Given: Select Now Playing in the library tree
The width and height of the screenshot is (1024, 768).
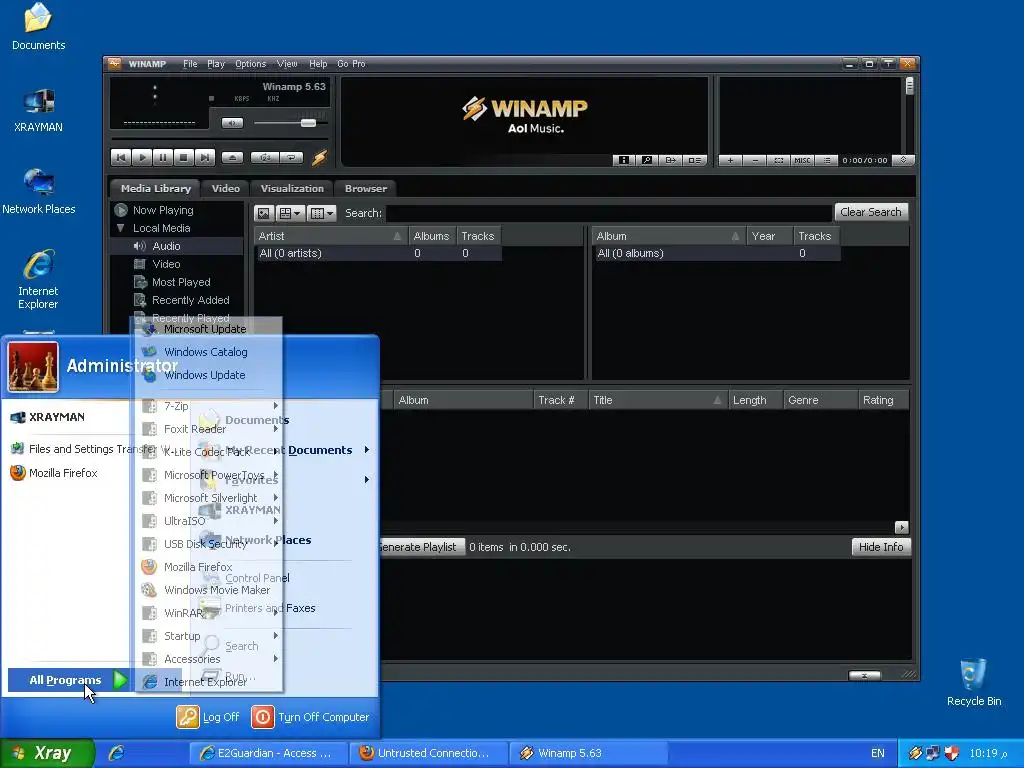Looking at the screenshot, I should 163,210.
